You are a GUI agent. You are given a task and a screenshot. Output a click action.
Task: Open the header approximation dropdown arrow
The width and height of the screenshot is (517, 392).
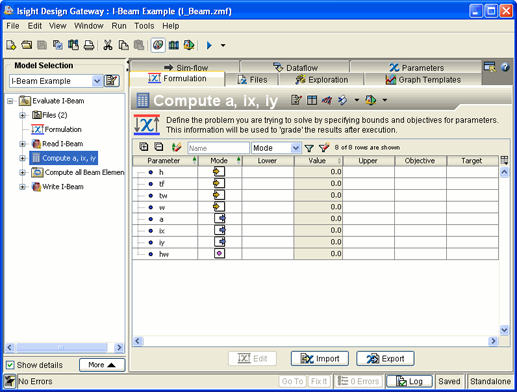(384, 100)
